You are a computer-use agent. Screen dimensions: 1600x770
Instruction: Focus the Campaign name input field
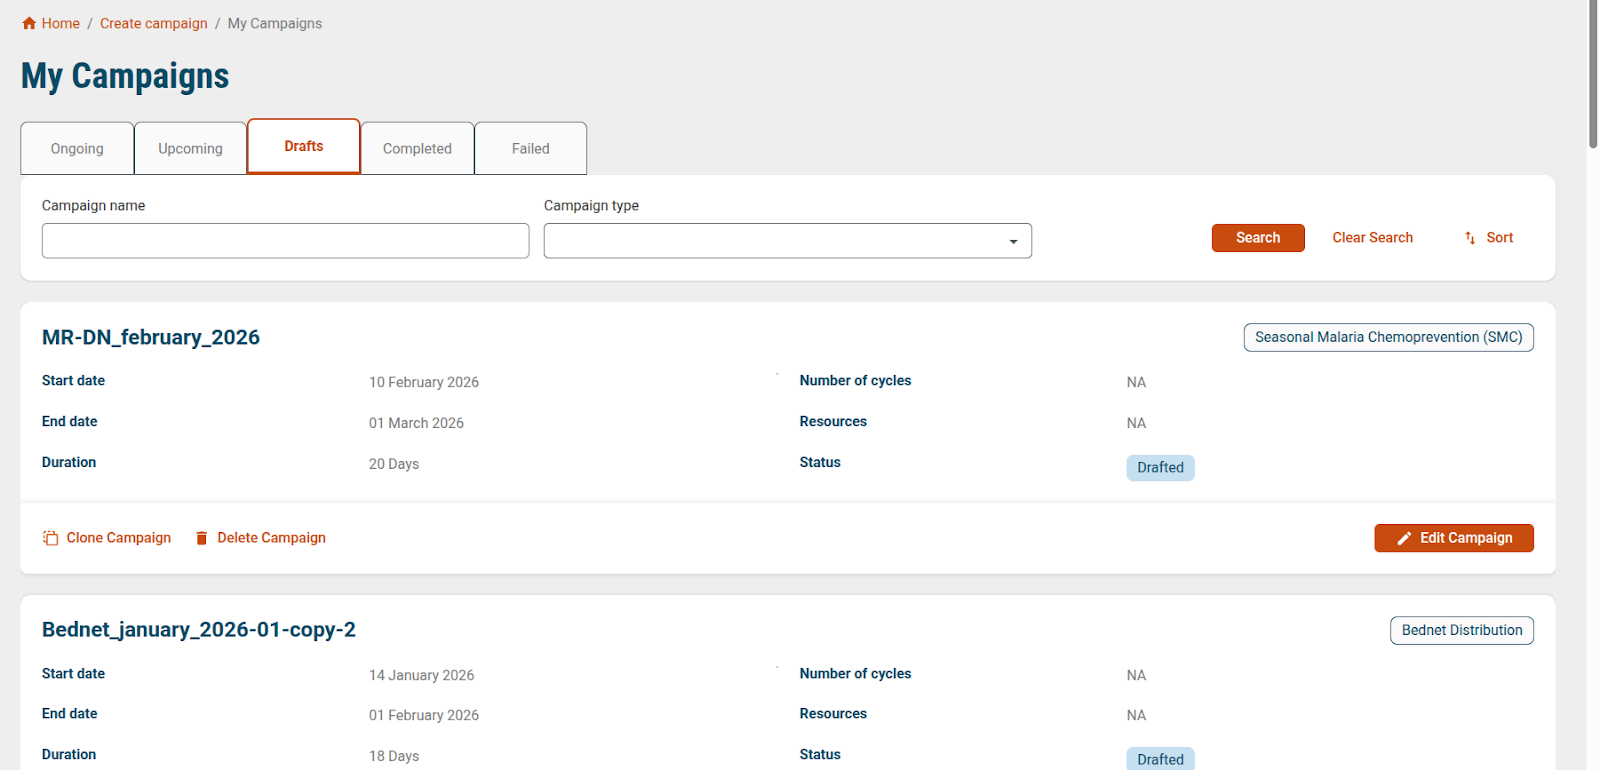(x=285, y=241)
